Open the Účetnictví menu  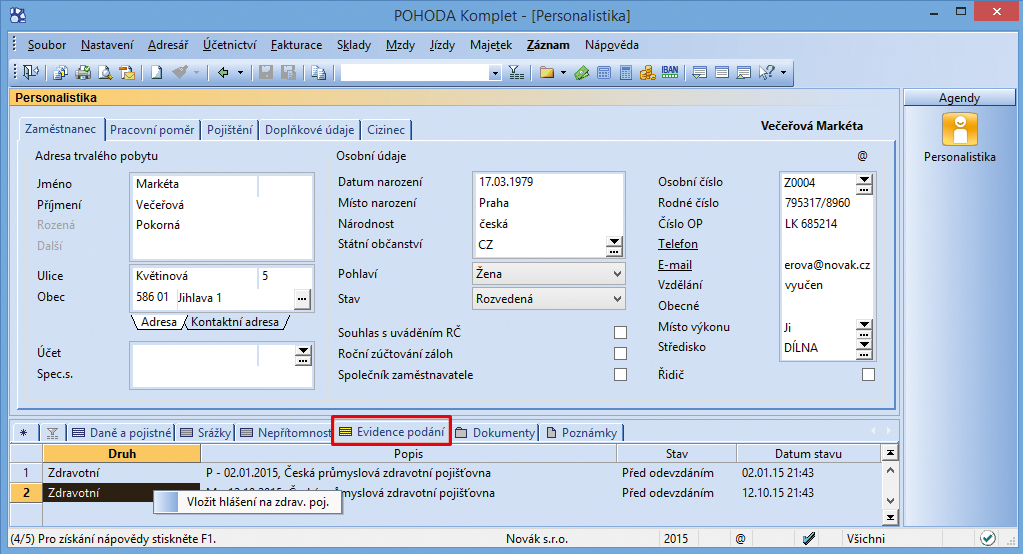point(229,45)
